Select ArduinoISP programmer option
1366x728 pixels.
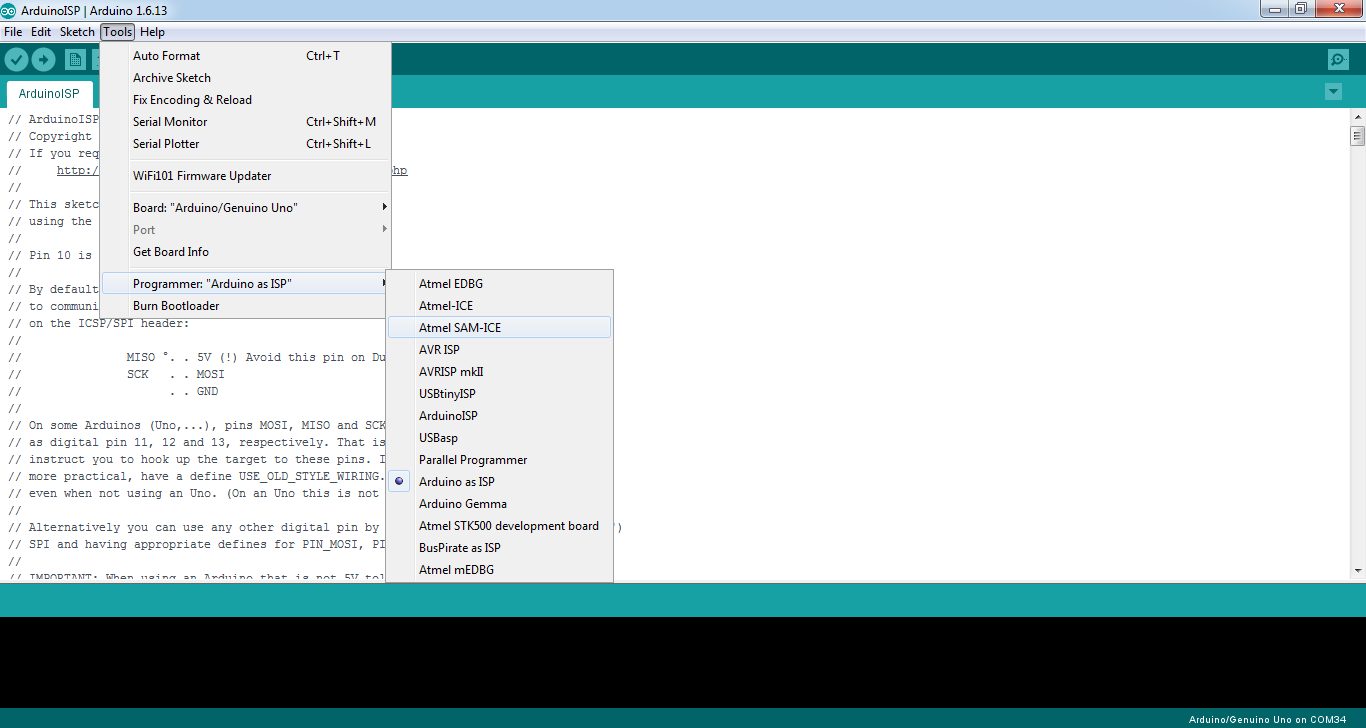(x=499, y=416)
